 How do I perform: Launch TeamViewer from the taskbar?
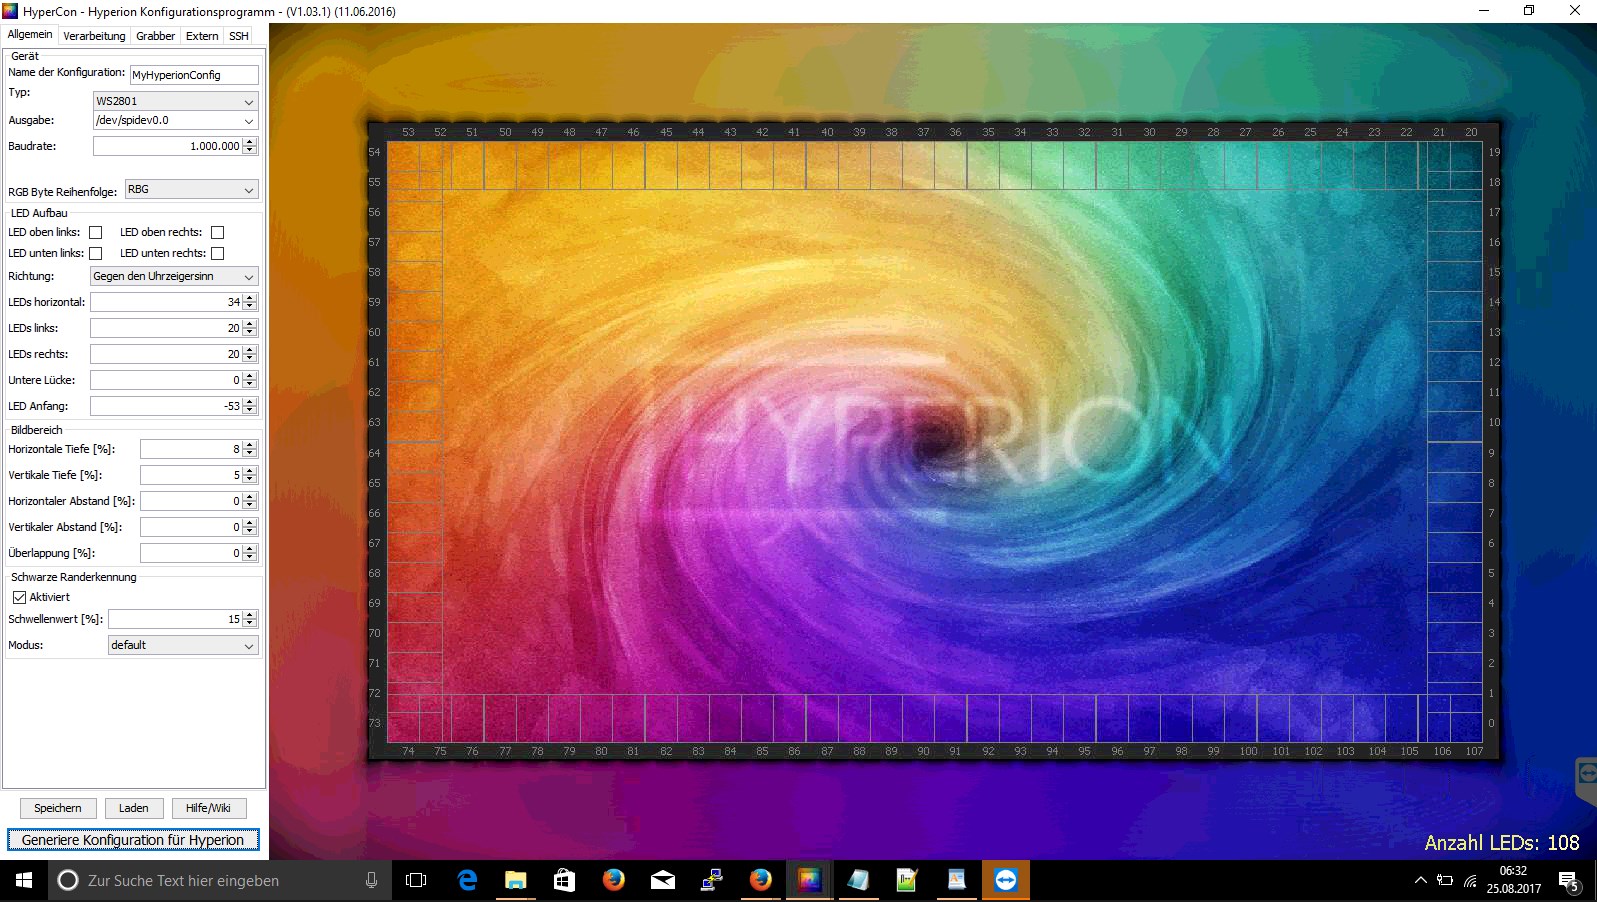[x=1005, y=880]
